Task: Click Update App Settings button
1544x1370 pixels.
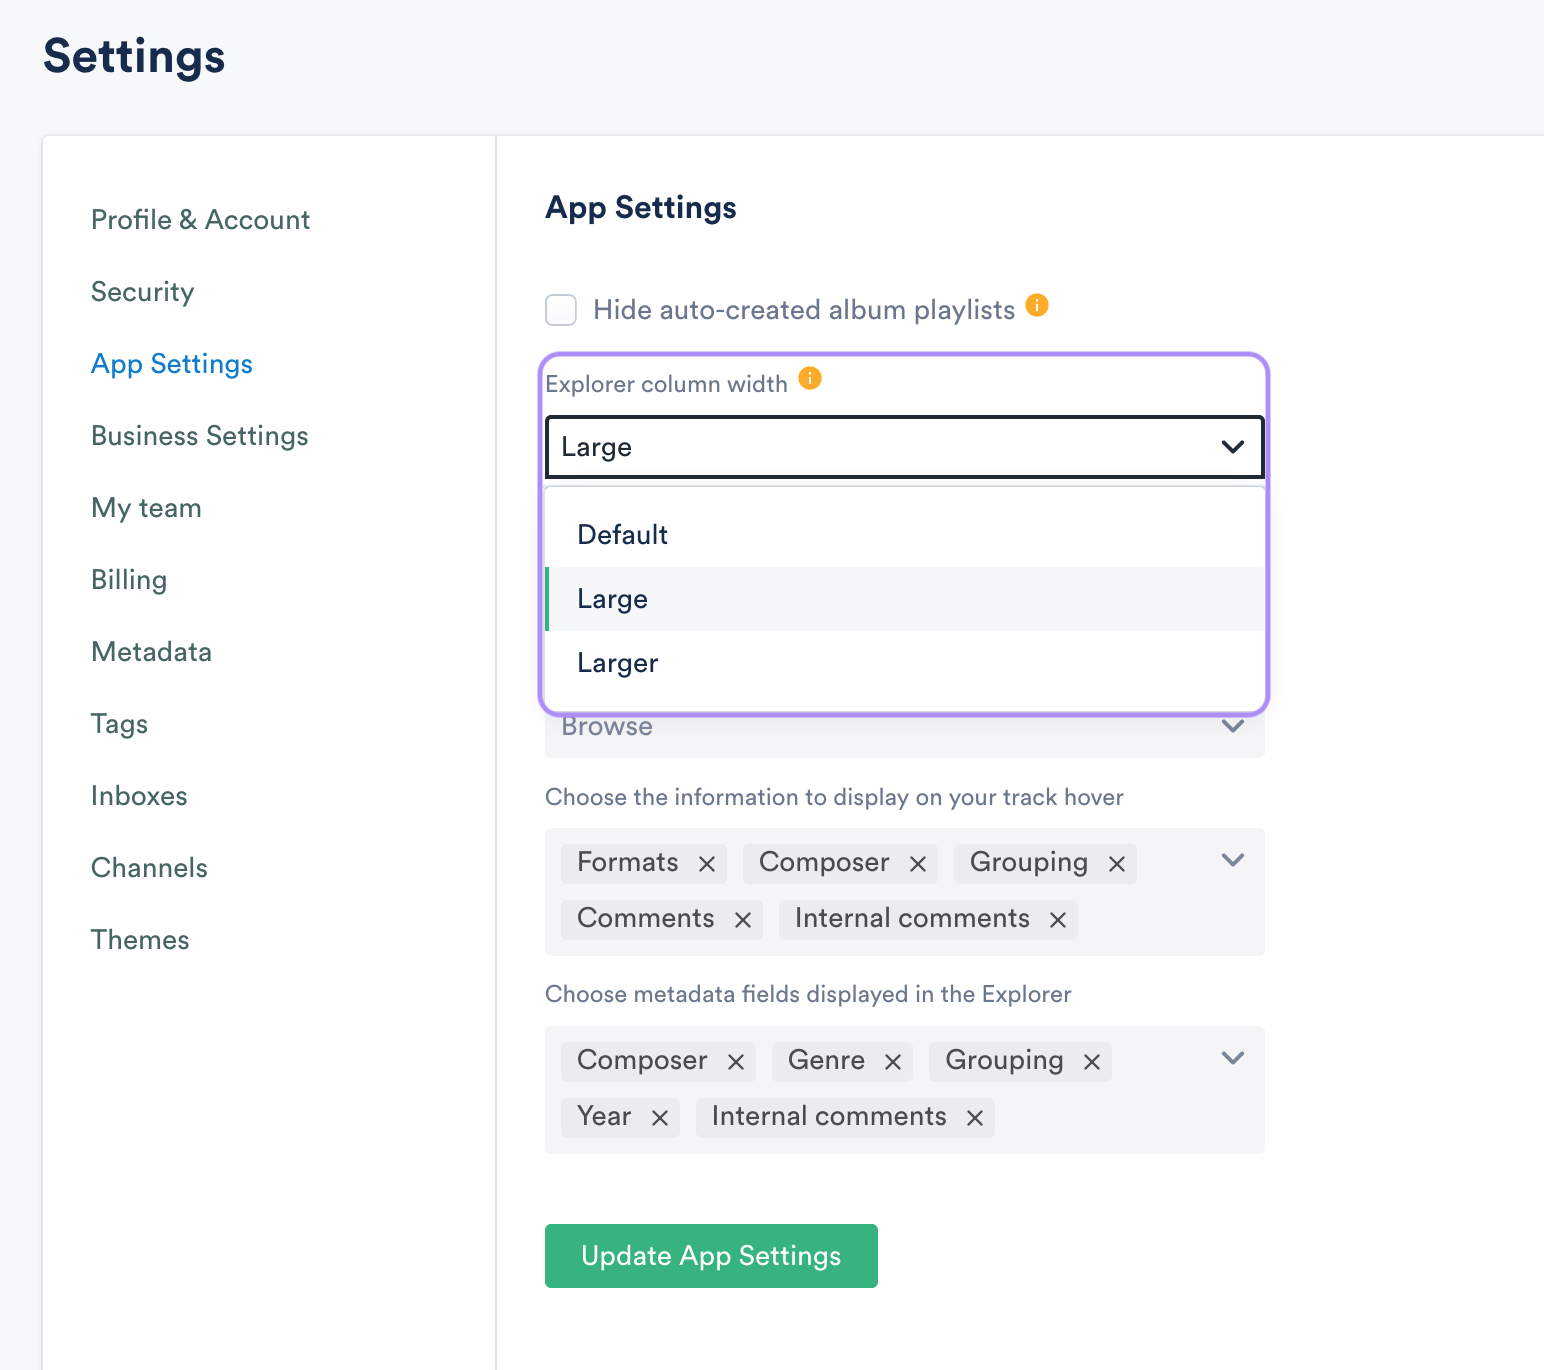Action: pyautogui.click(x=711, y=1256)
